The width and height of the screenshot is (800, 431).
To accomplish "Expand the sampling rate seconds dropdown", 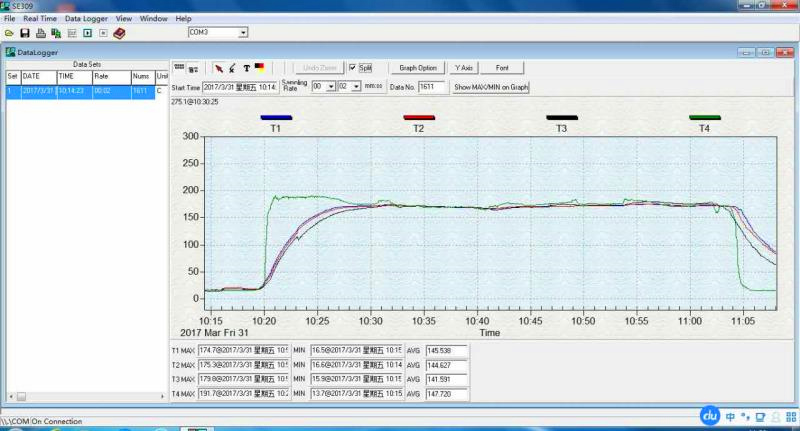I will click(356, 87).
